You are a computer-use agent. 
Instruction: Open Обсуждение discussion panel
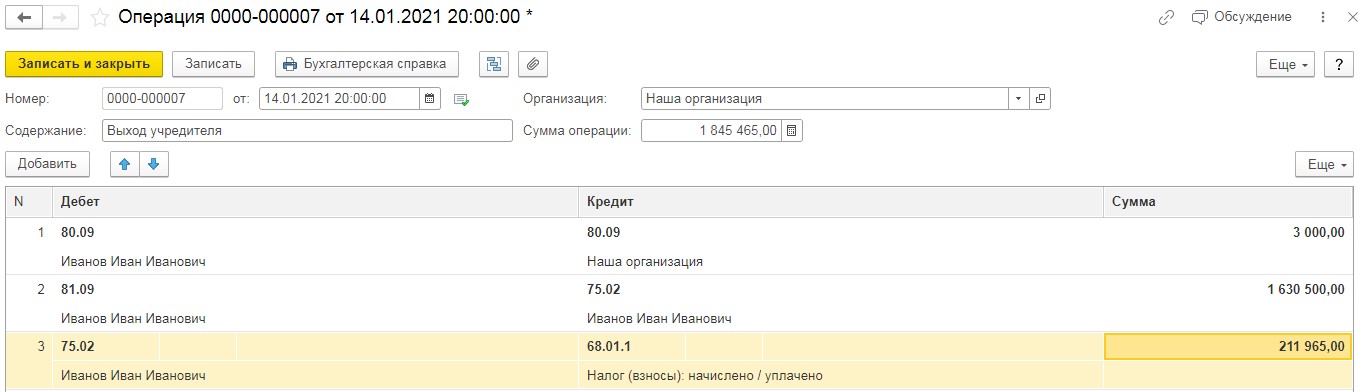click(x=1241, y=17)
